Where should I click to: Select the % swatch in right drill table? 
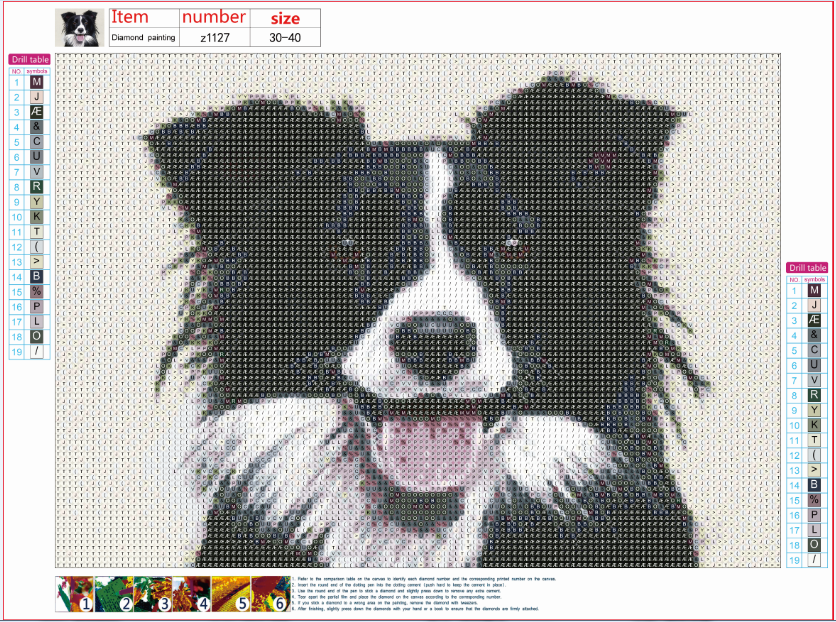pyautogui.click(x=814, y=500)
